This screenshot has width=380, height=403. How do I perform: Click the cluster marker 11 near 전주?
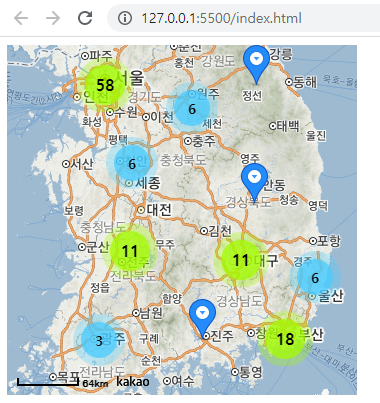[130, 251]
